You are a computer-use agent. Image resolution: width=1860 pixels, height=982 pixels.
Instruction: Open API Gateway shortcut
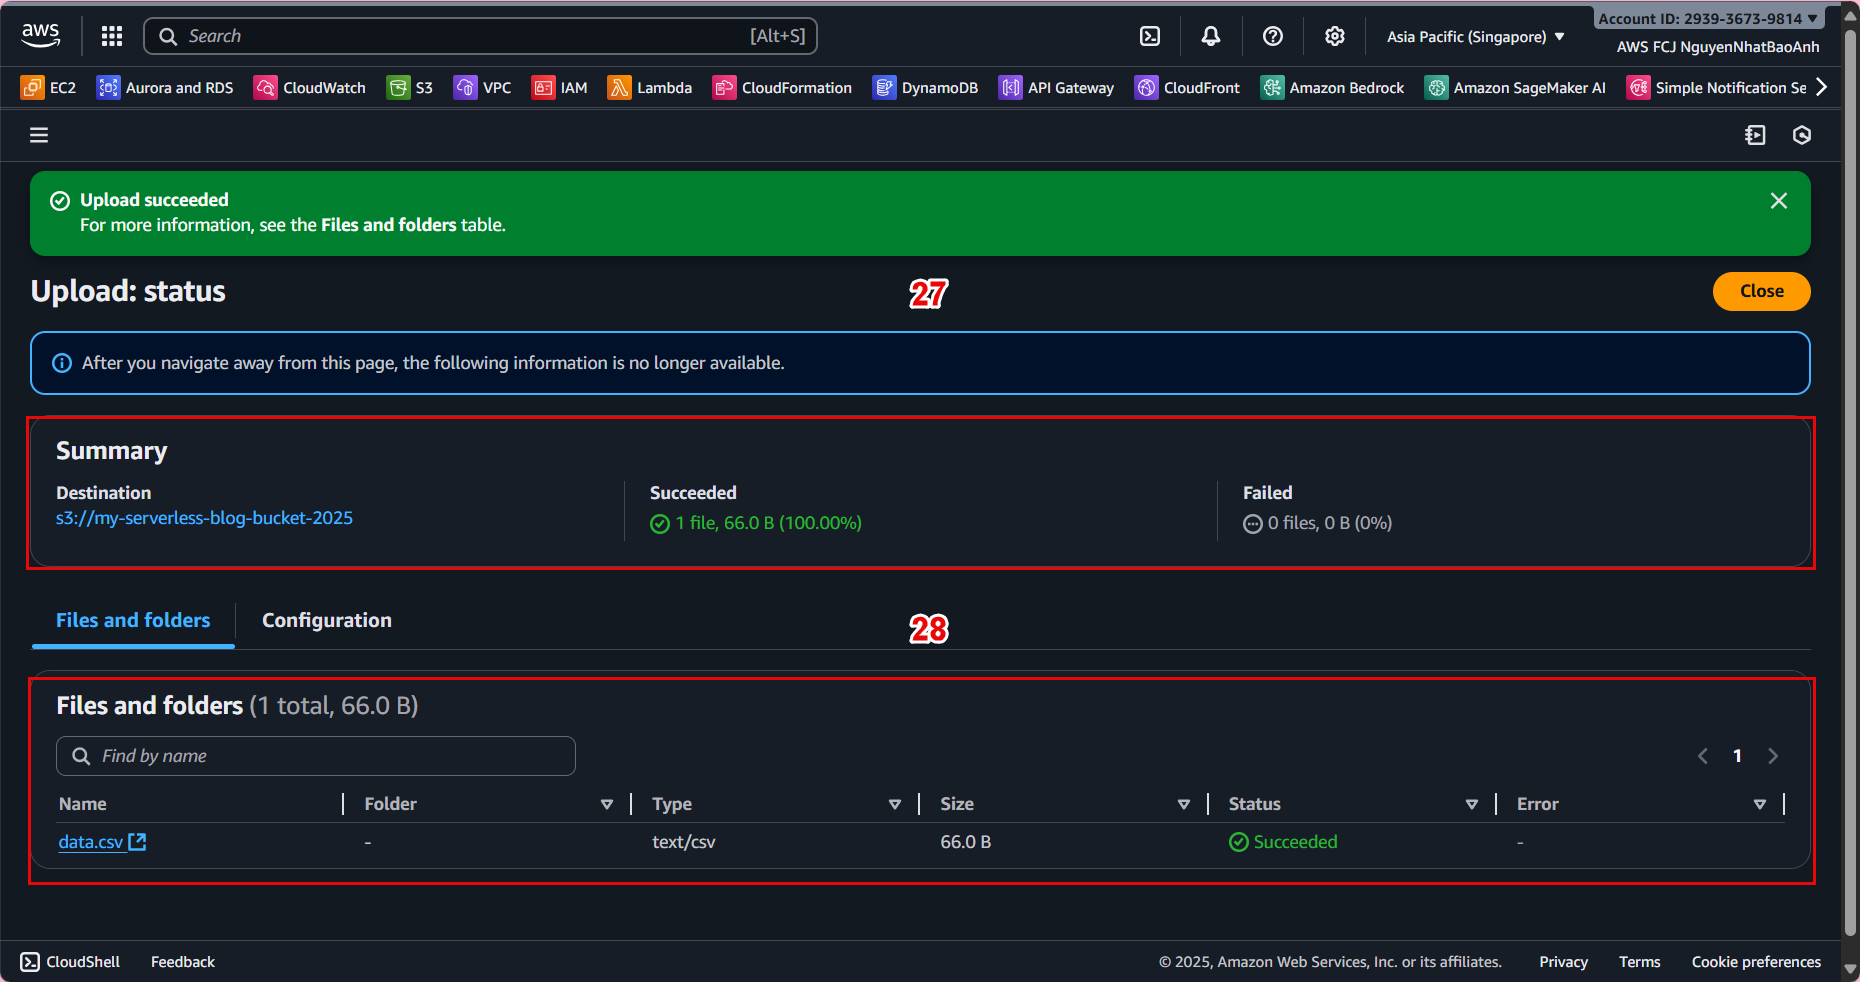pos(1056,88)
